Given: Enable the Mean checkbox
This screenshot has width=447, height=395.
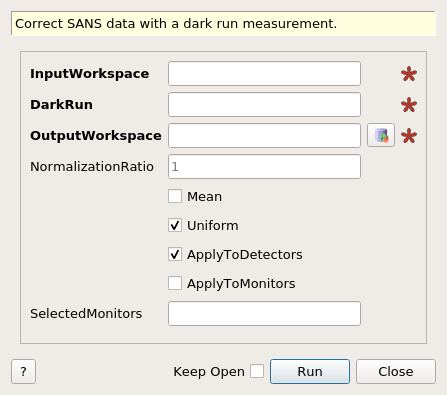Looking at the screenshot, I should (x=175, y=196).
